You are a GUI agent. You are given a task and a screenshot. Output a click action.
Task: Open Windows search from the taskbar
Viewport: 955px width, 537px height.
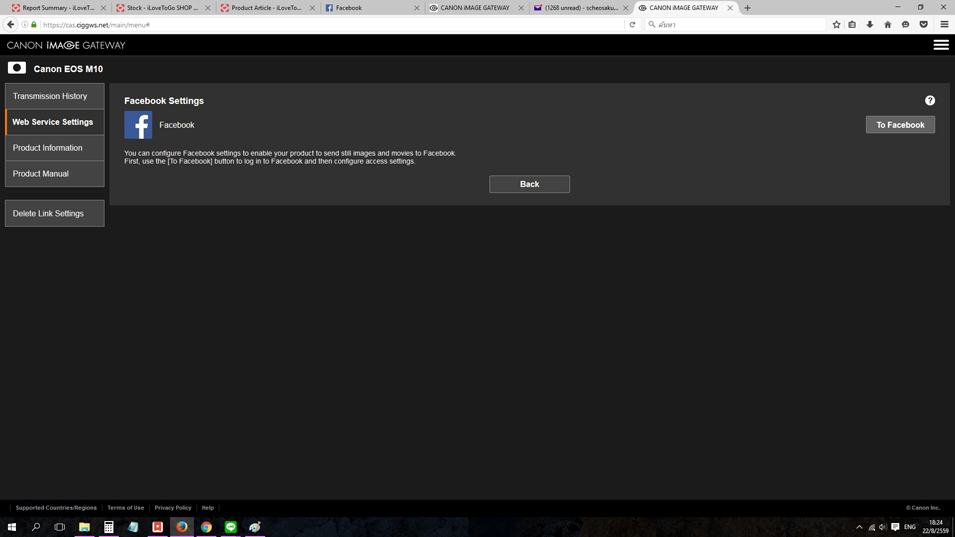click(x=35, y=527)
